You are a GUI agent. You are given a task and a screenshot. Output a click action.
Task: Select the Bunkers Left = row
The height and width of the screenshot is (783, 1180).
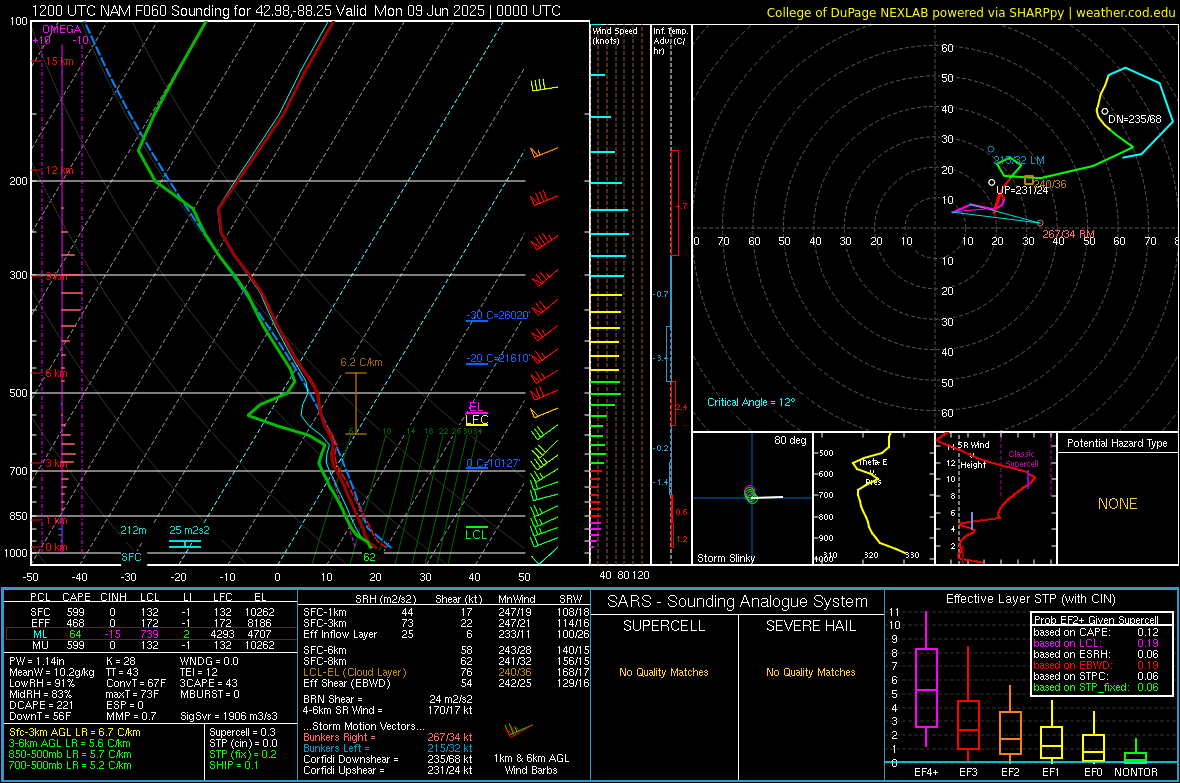(x=388, y=748)
